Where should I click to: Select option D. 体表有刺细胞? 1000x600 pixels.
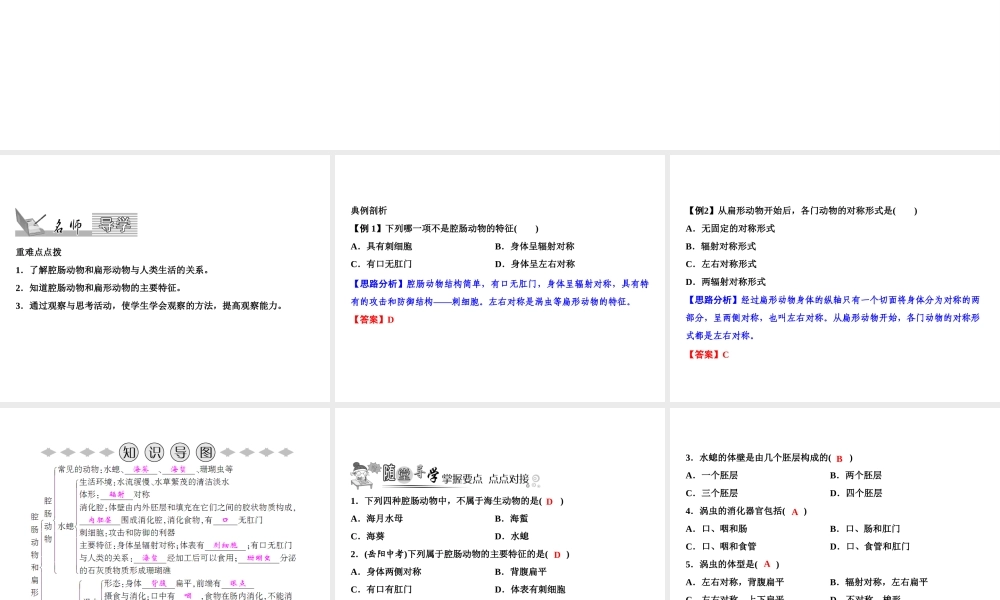point(530,590)
